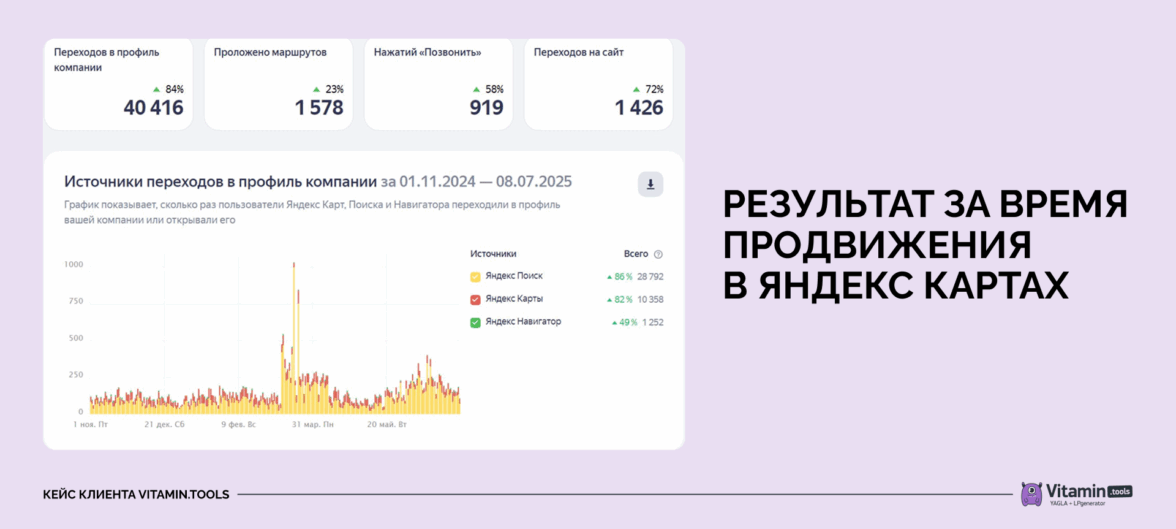Click the Яндекс Навигатор total 1 252
The width and height of the screenshot is (1176, 529).
[x=652, y=323]
